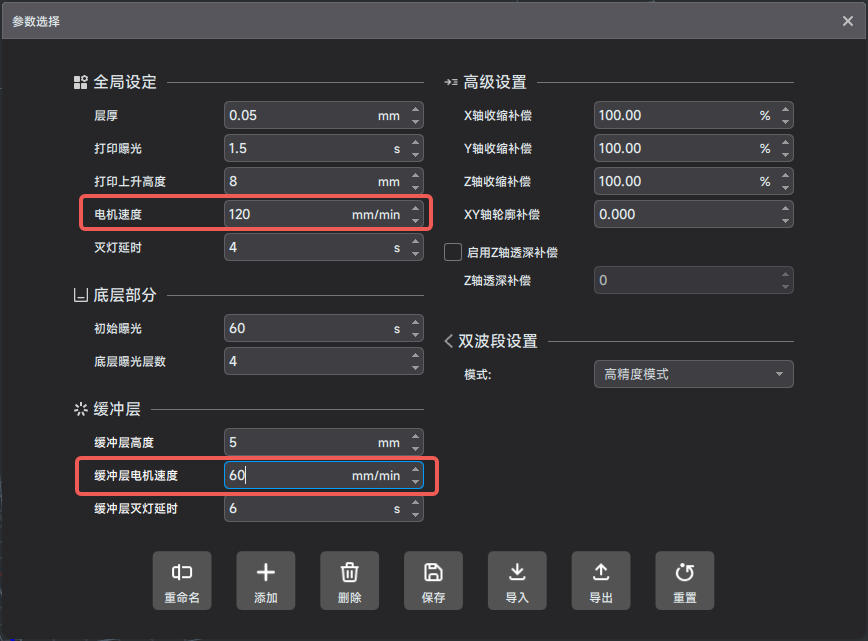Image resolution: width=868 pixels, height=641 pixels.
Task: Increase 层厚 with its up arrow
Action: click(x=416, y=110)
